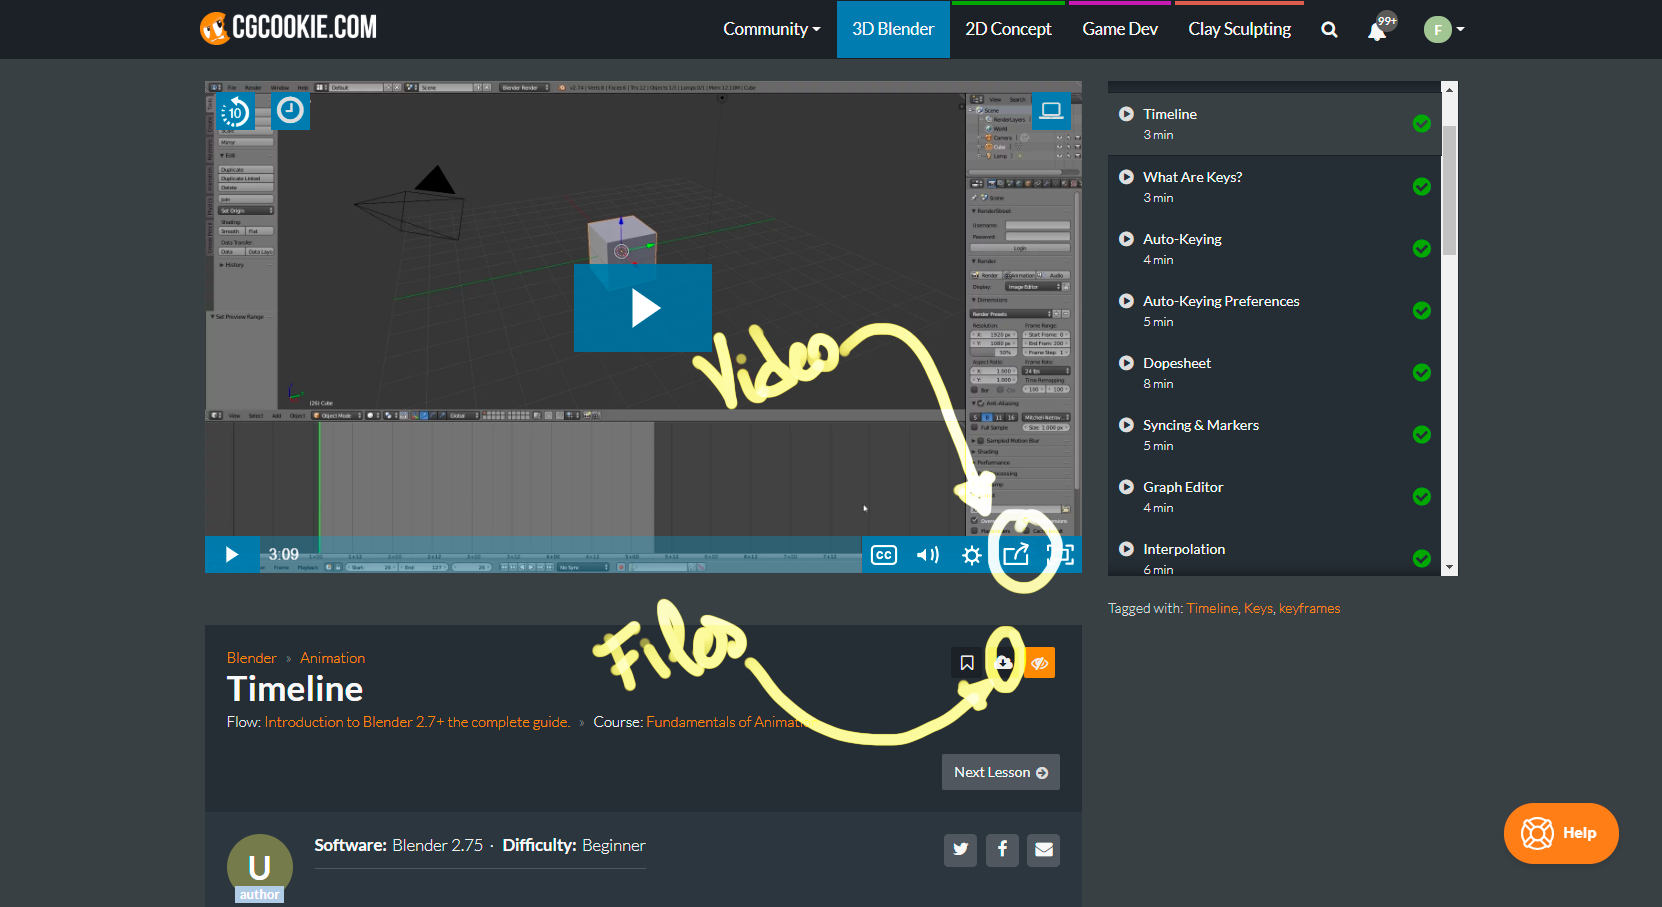Image resolution: width=1662 pixels, height=907 pixels.
Task: Open the author avatar U
Action: click(260, 867)
